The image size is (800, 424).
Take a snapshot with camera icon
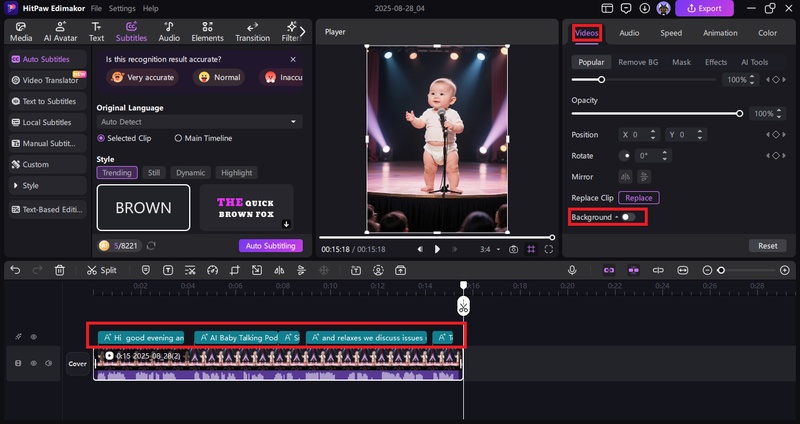(x=513, y=250)
